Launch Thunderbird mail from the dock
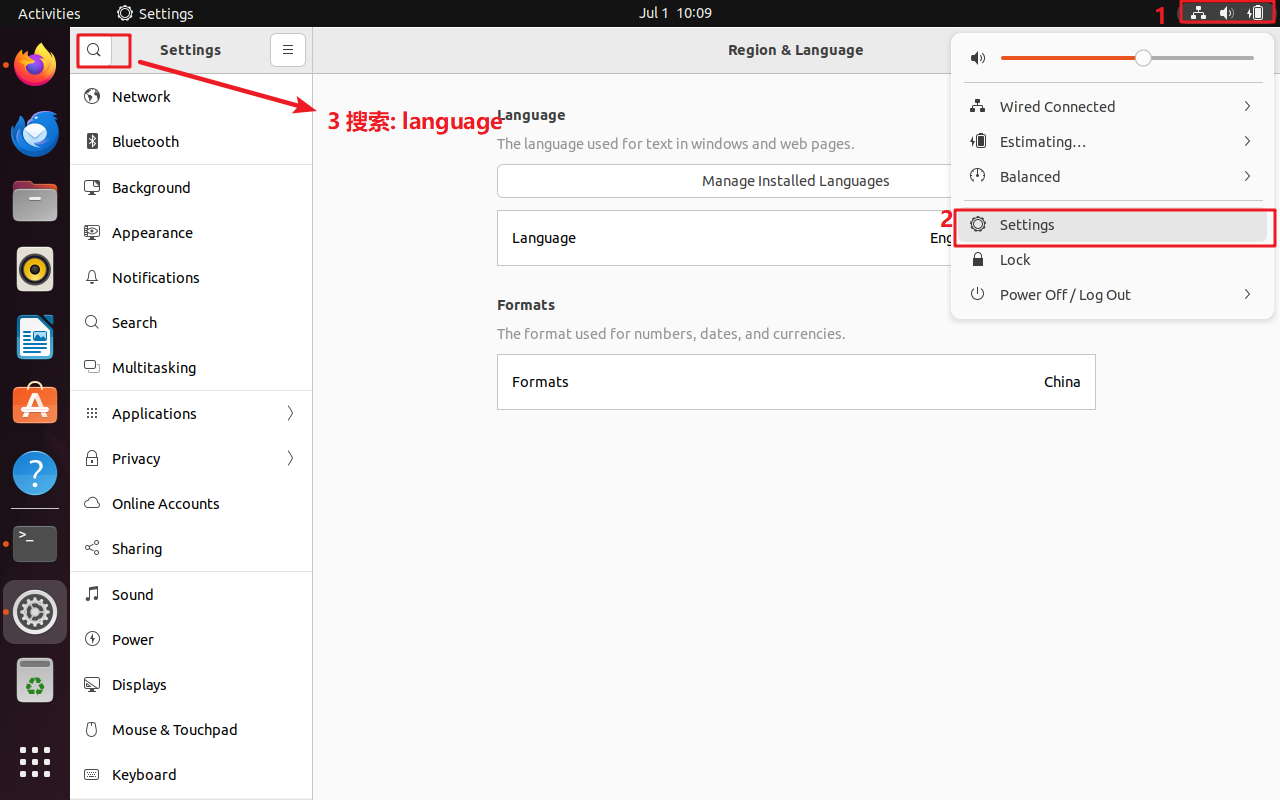The image size is (1280, 800). pos(35,134)
